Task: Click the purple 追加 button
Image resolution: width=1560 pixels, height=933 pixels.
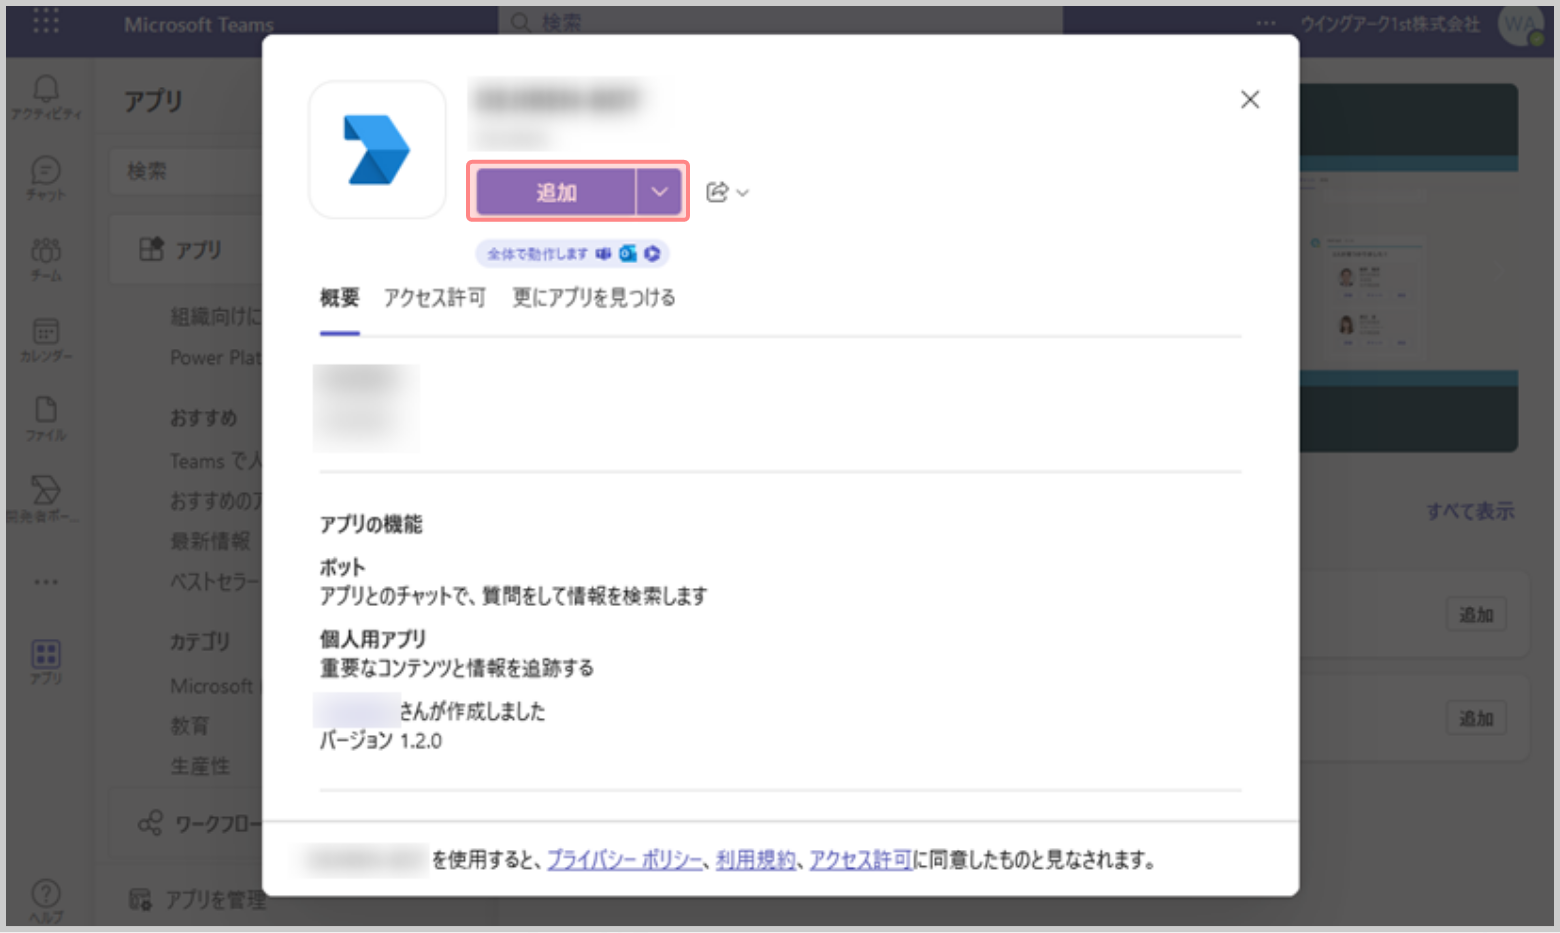Action: [x=556, y=191]
